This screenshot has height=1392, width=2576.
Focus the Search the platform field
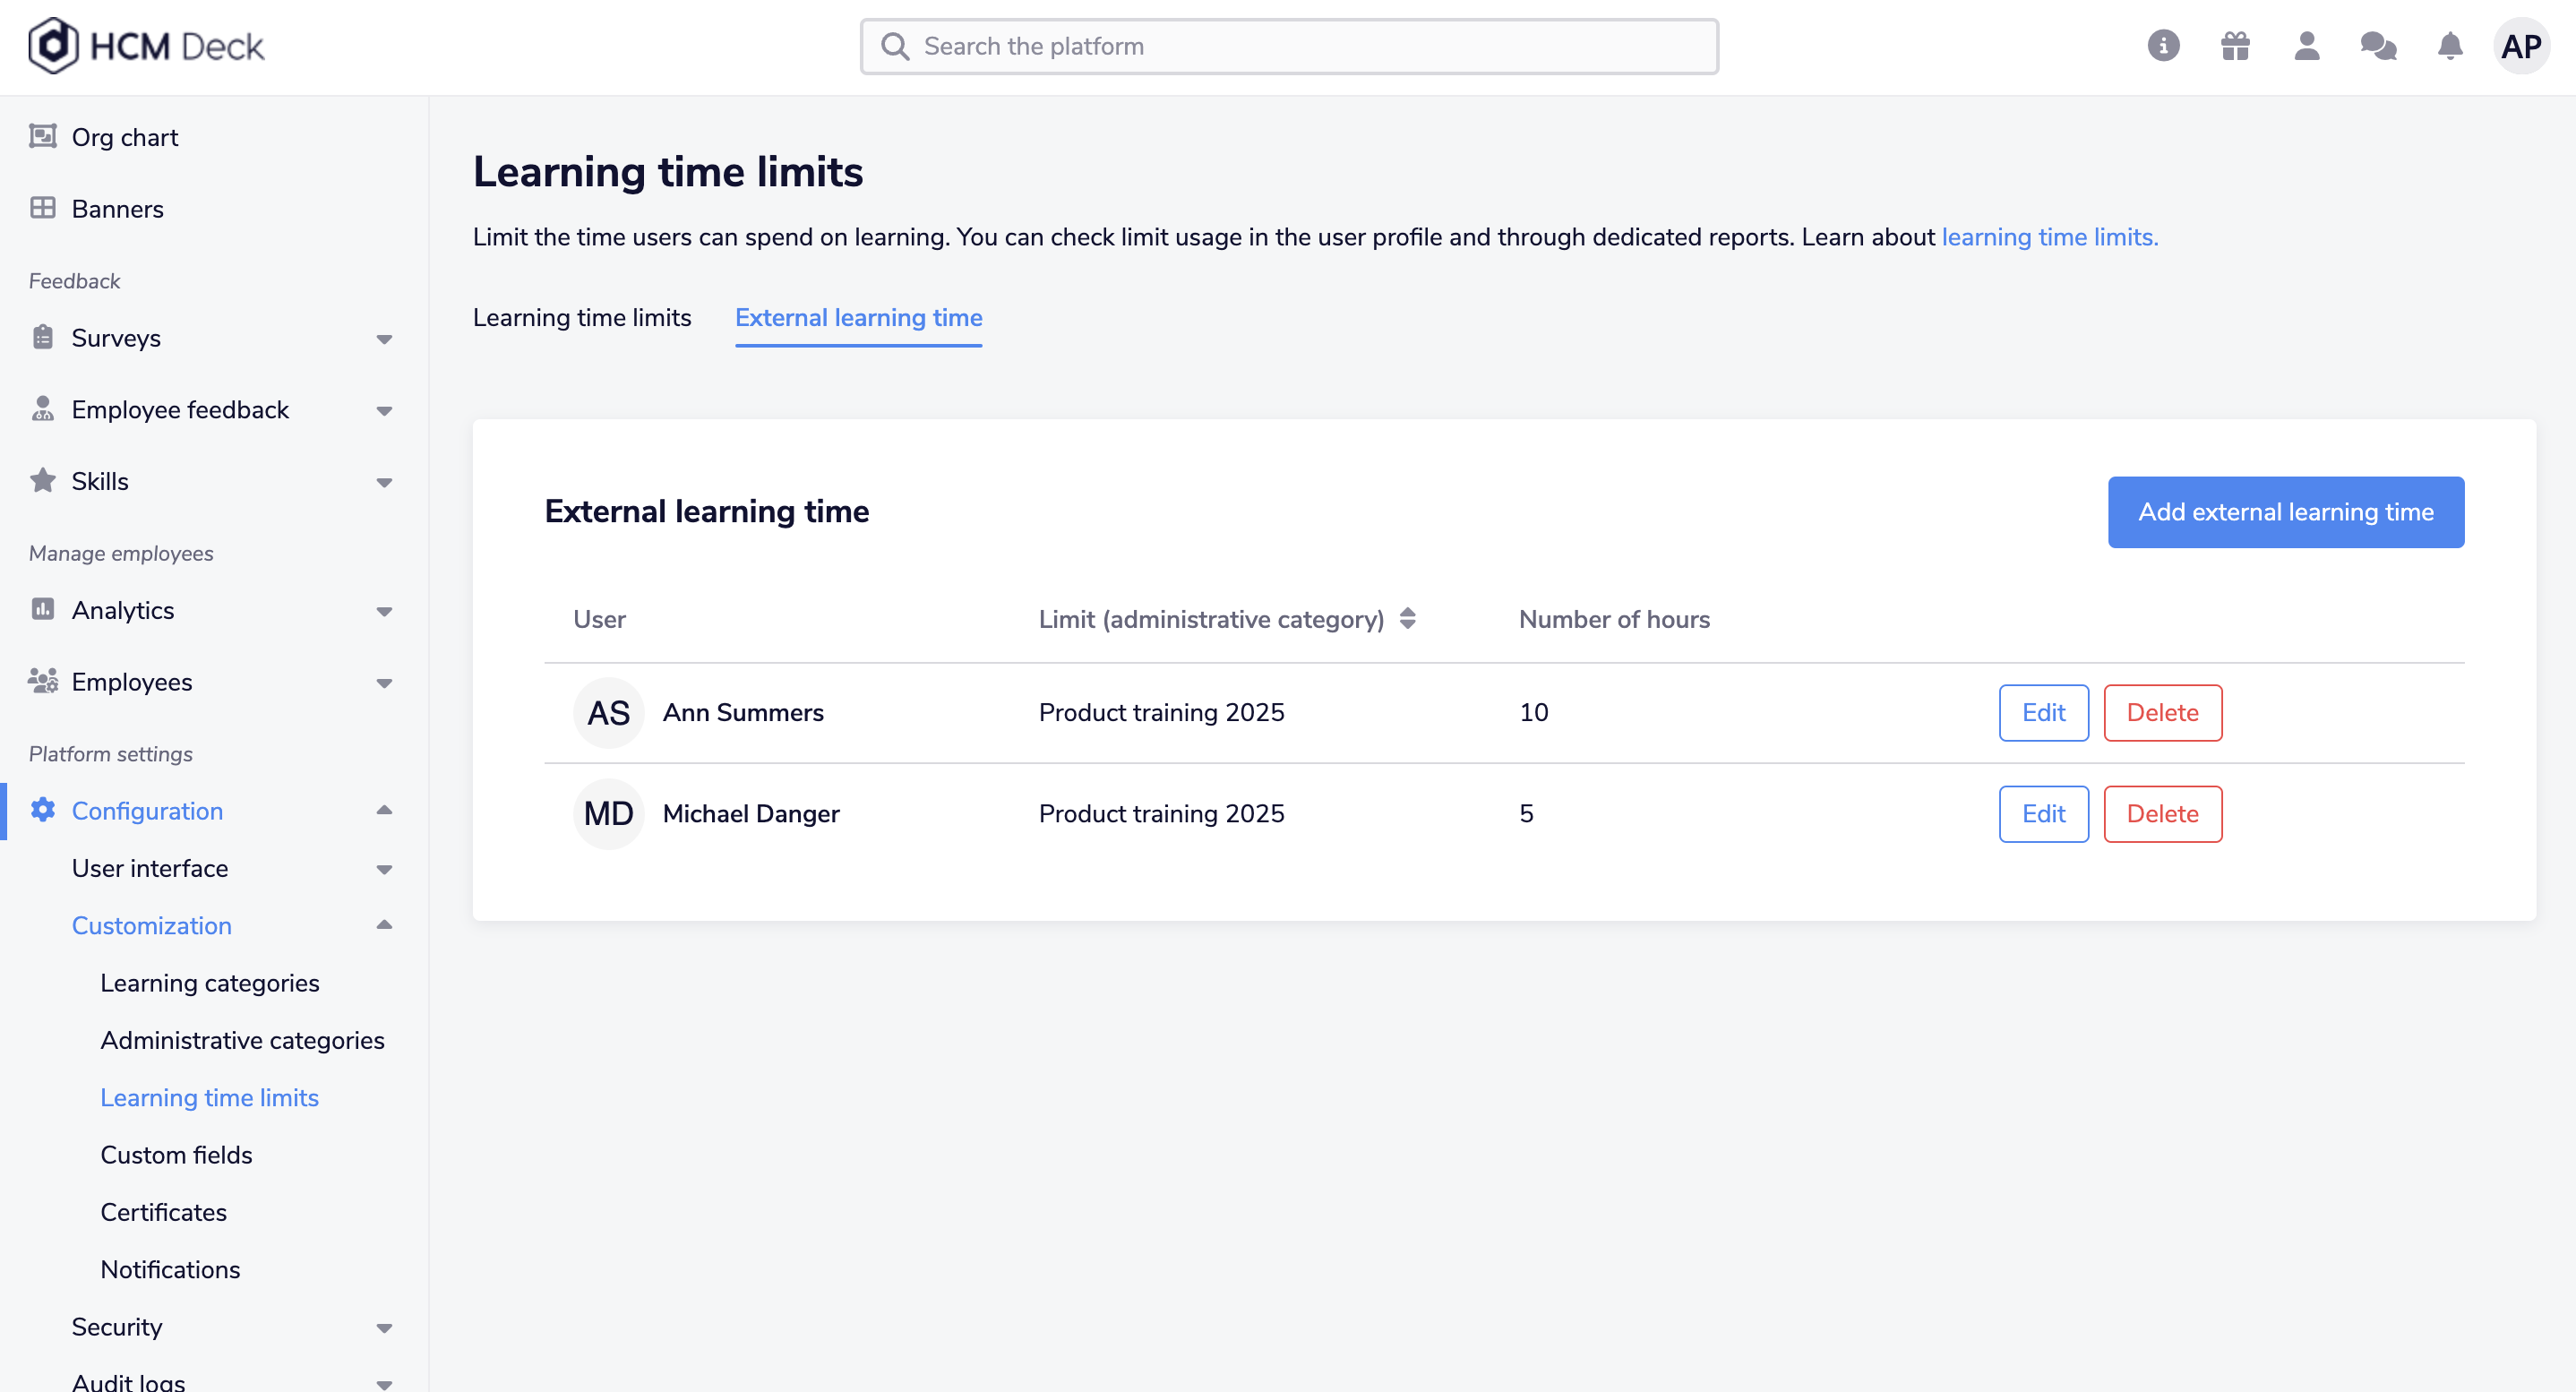[x=1289, y=47]
